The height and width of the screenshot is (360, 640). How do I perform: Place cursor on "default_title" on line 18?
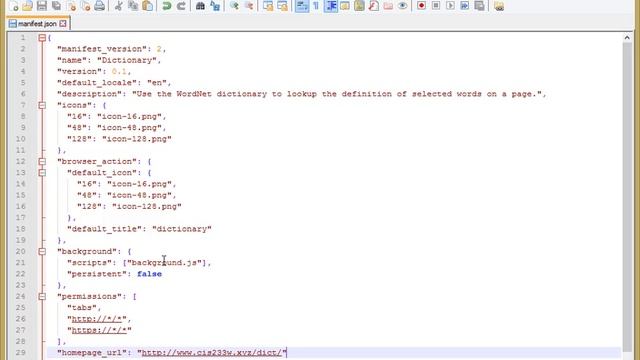[x=104, y=229]
